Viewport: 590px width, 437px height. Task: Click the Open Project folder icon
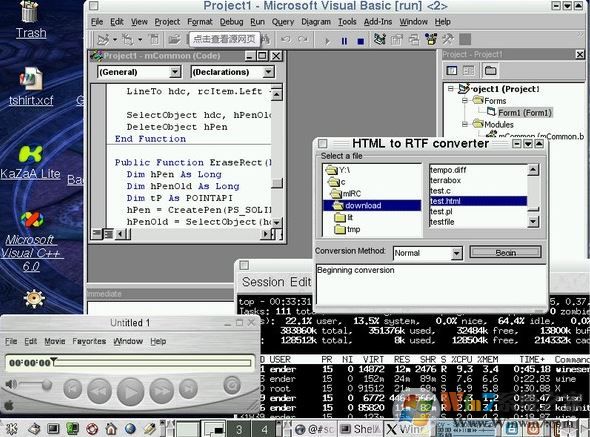click(x=174, y=39)
